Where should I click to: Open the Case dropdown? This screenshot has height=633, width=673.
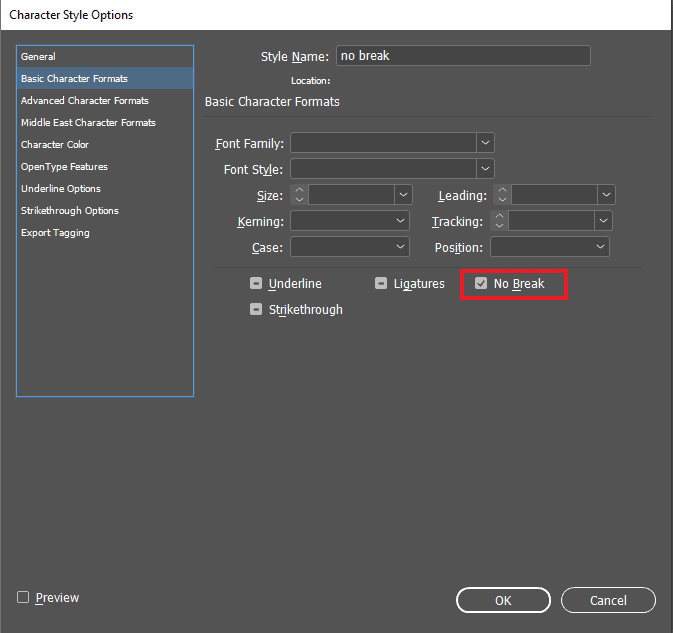pyautogui.click(x=401, y=247)
